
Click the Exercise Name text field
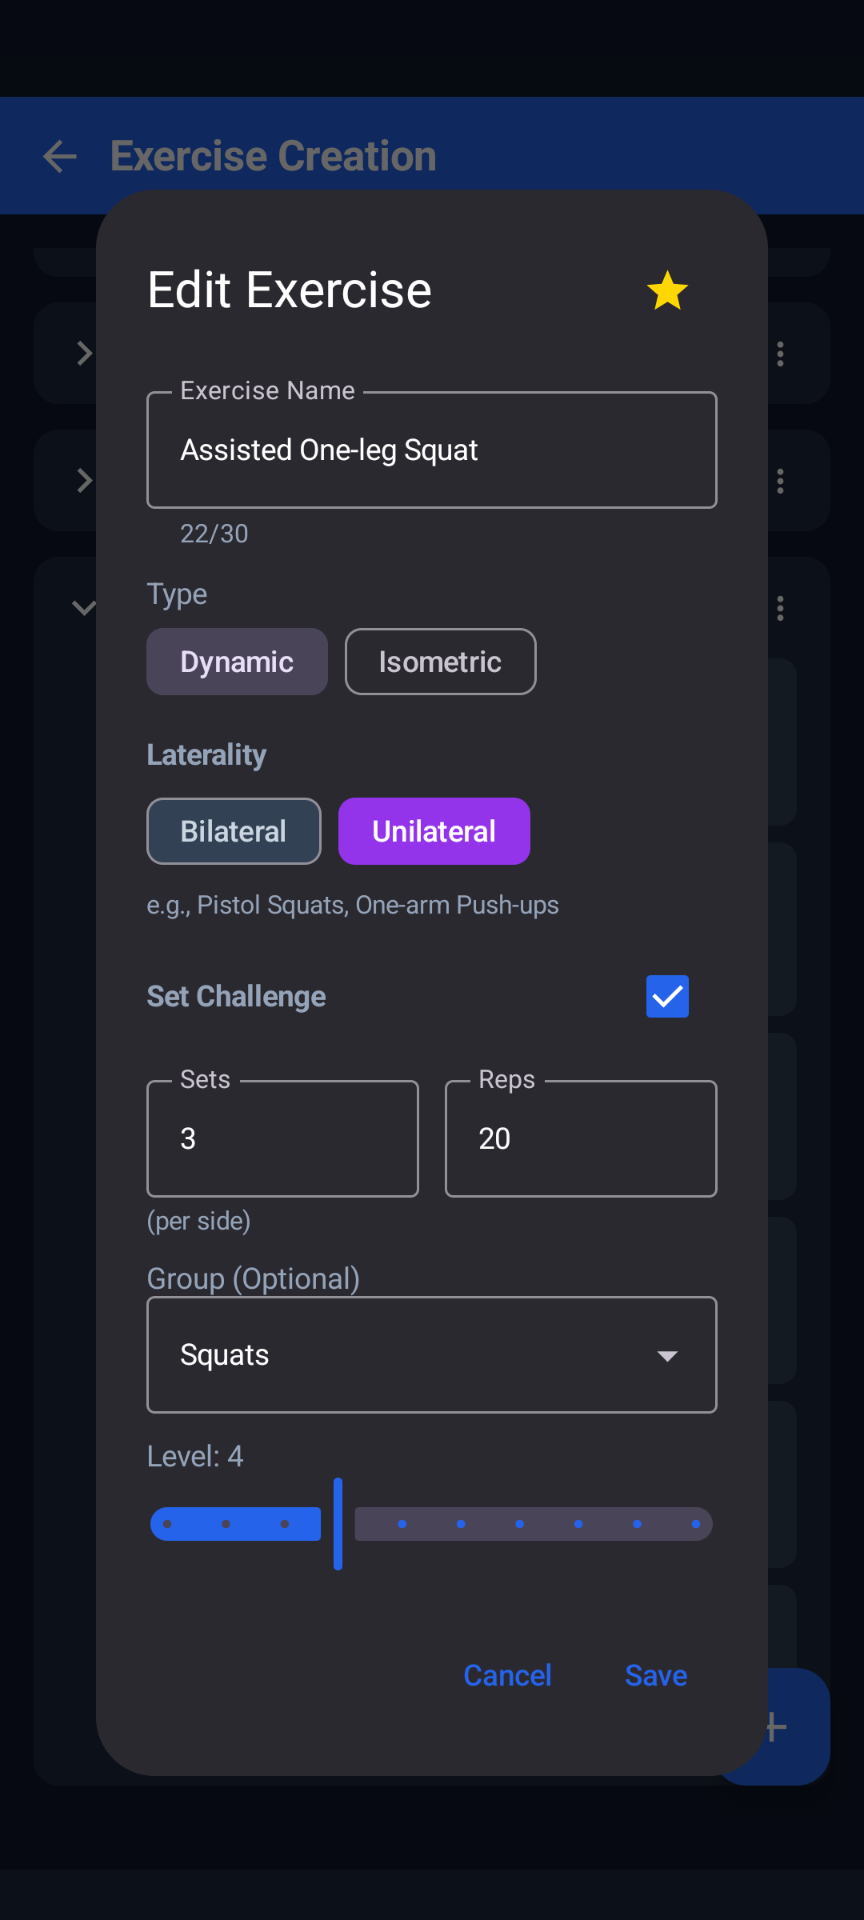[x=432, y=450]
